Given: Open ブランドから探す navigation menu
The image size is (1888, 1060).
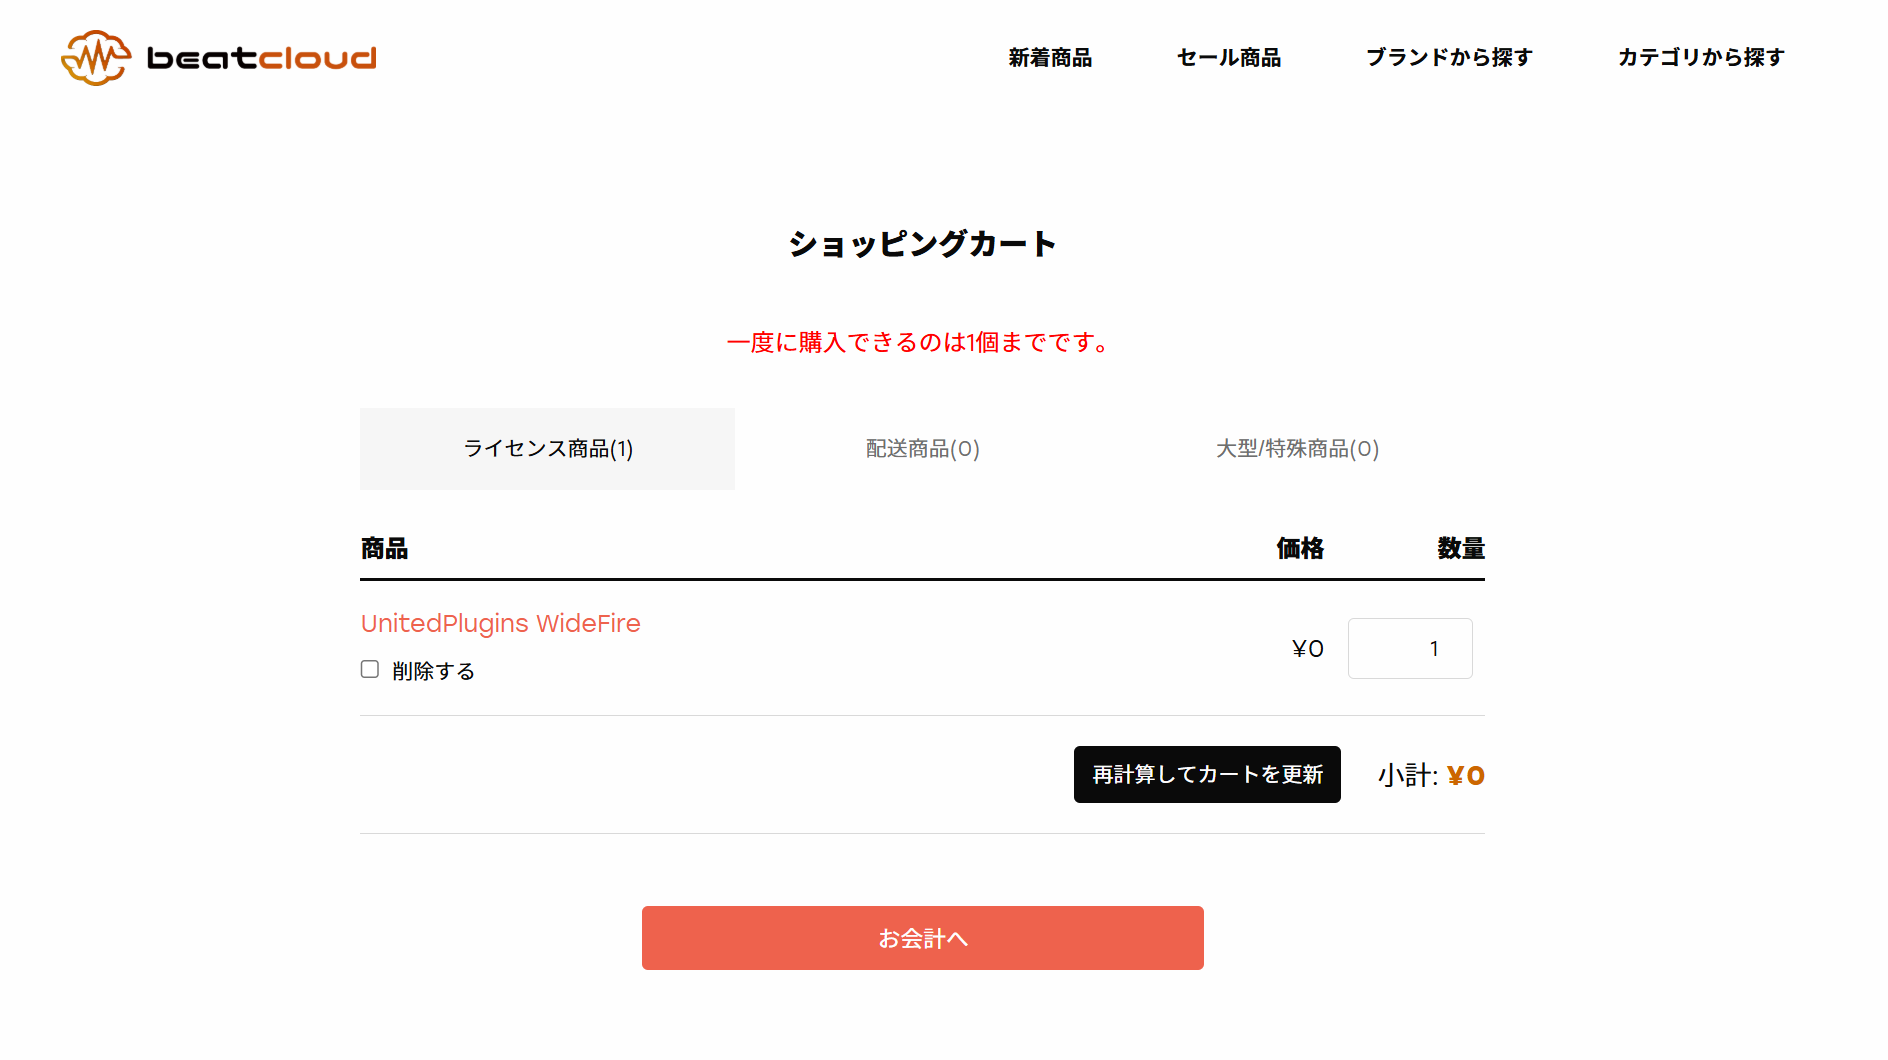Looking at the screenshot, I should pos(1449,57).
